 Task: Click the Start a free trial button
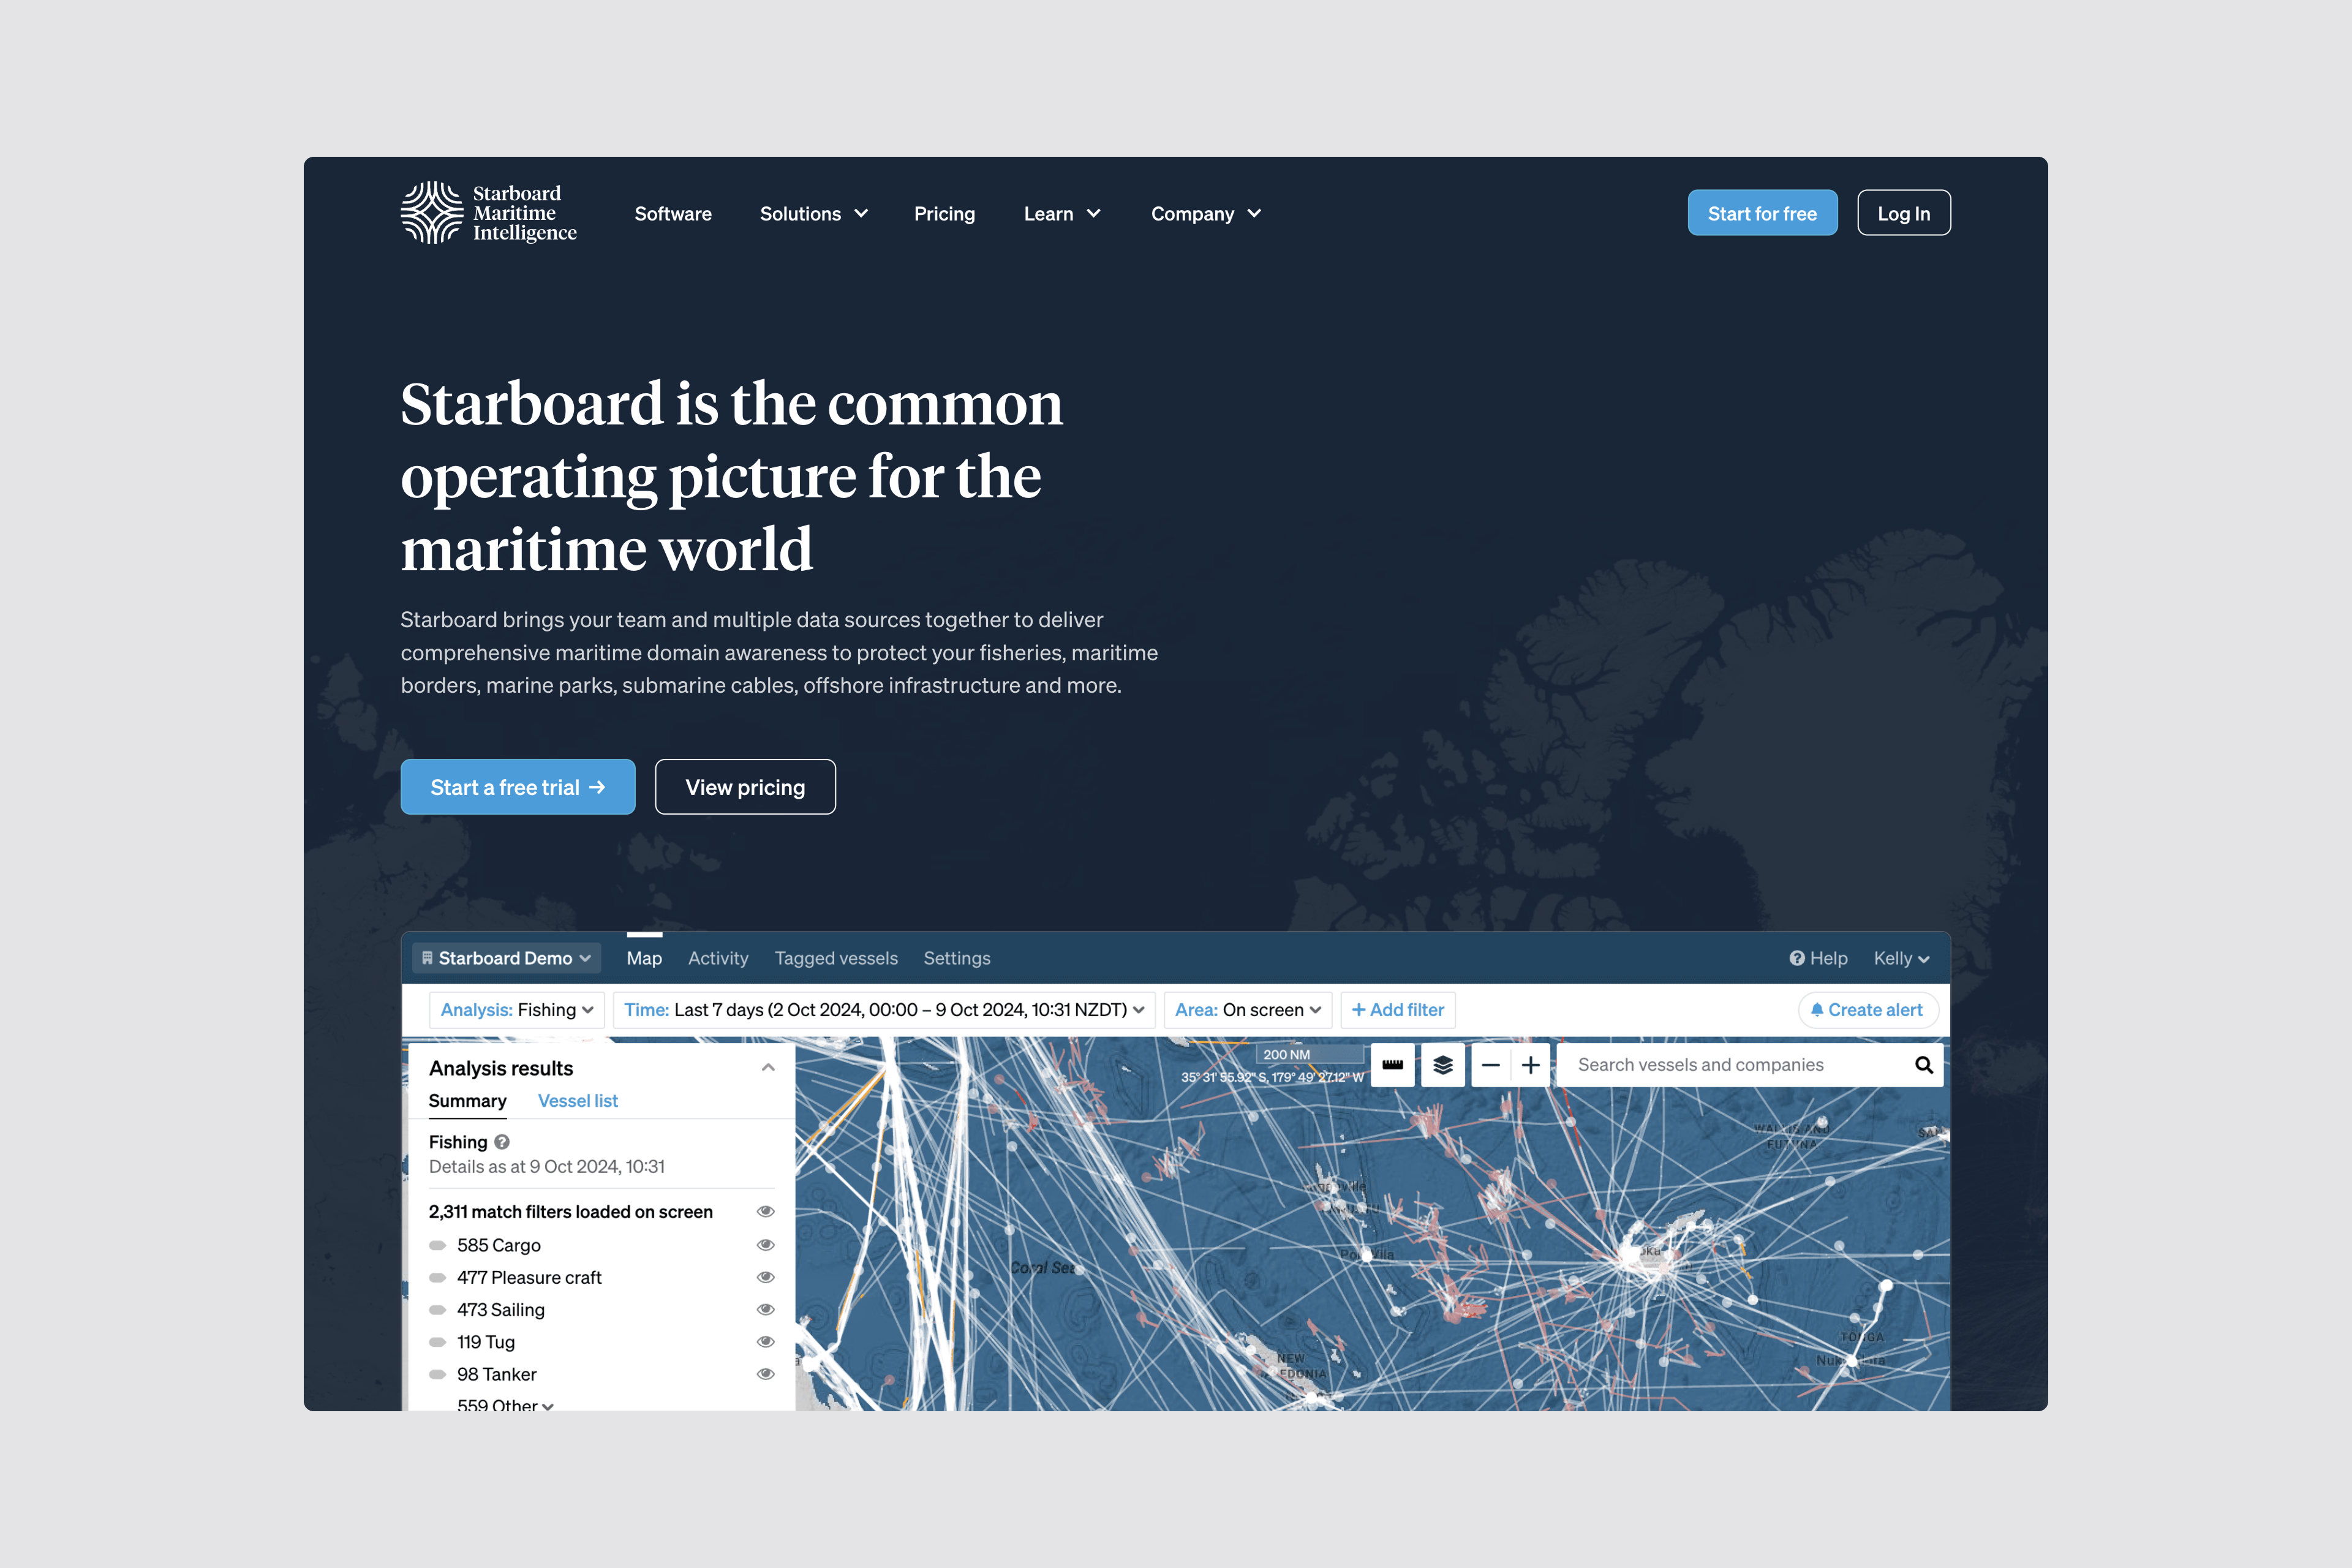click(x=517, y=787)
